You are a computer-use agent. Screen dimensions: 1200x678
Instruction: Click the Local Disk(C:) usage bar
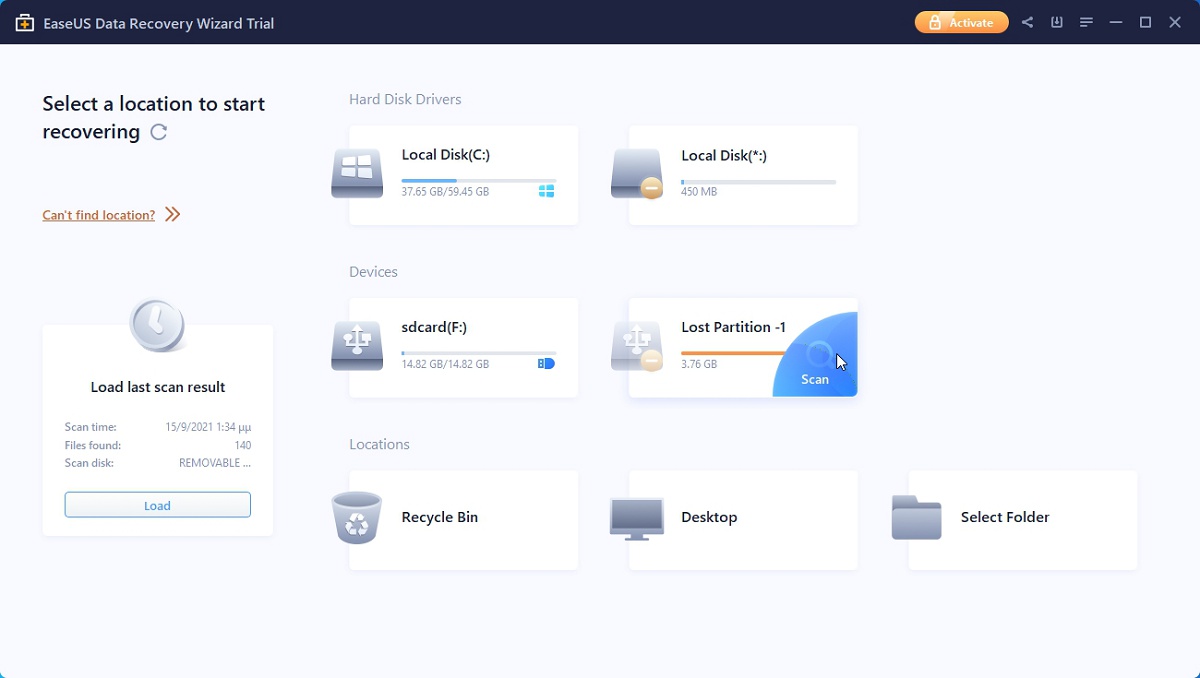[478, 181]
